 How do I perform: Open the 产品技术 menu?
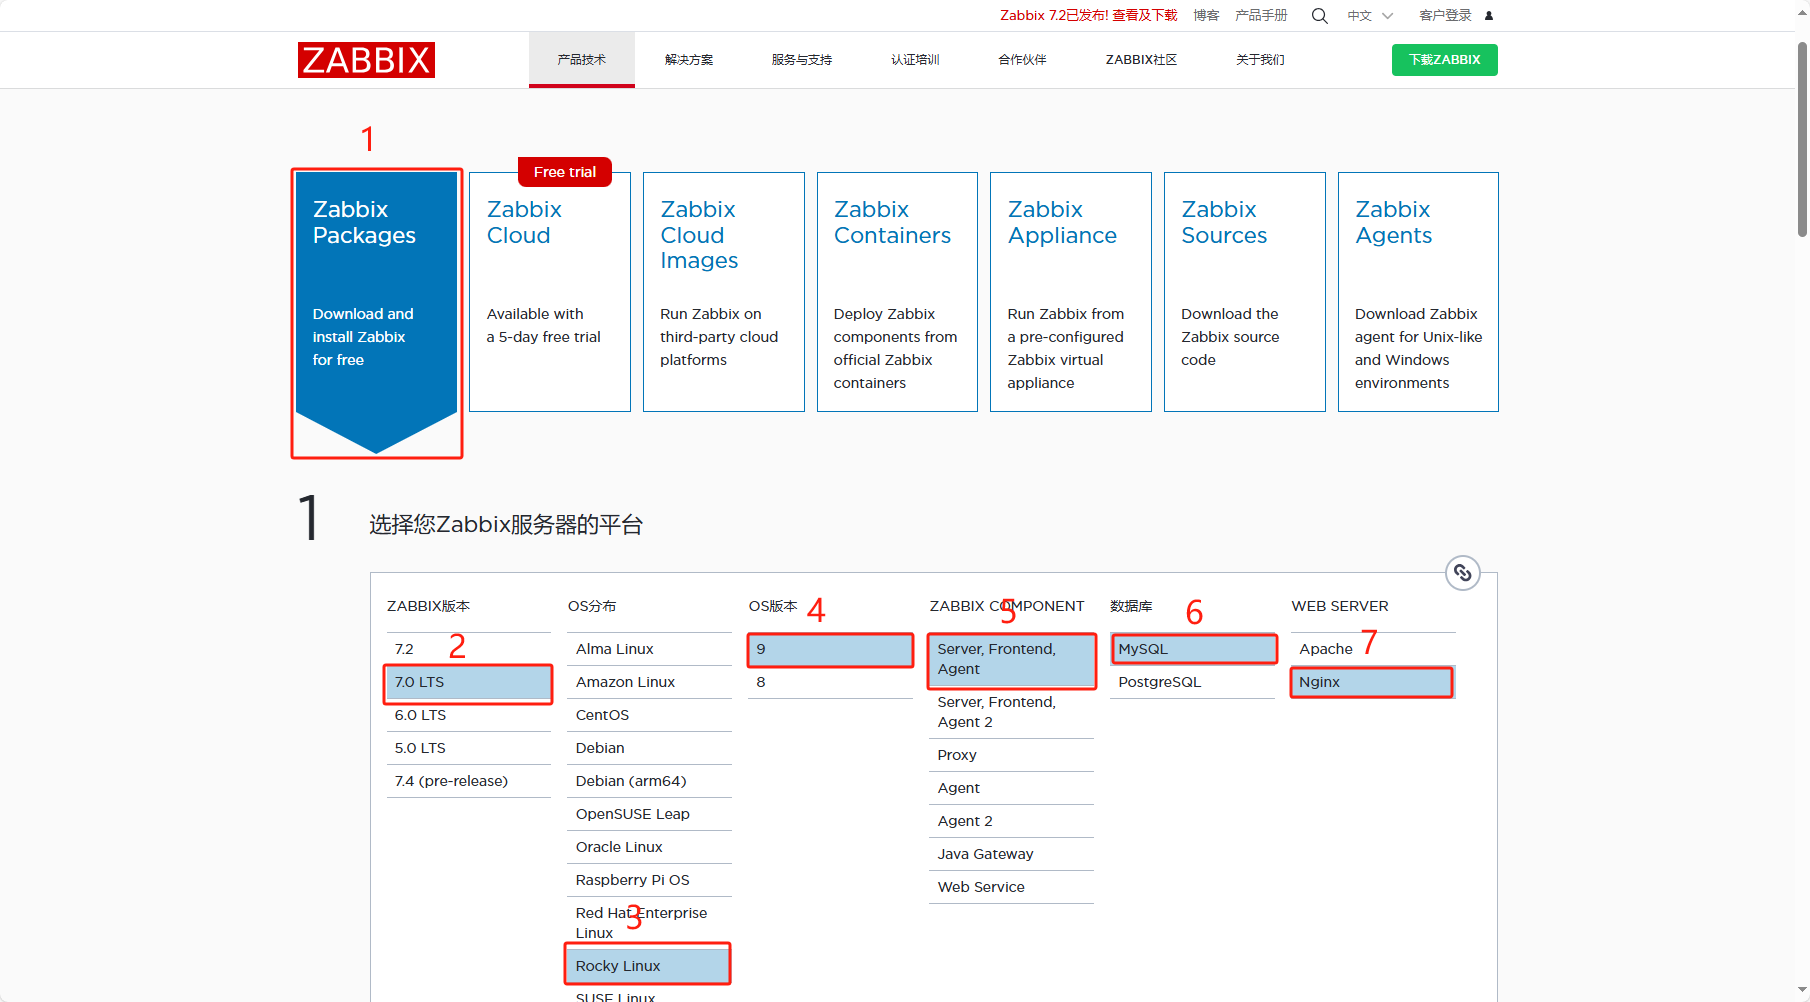tap(582, 60)
